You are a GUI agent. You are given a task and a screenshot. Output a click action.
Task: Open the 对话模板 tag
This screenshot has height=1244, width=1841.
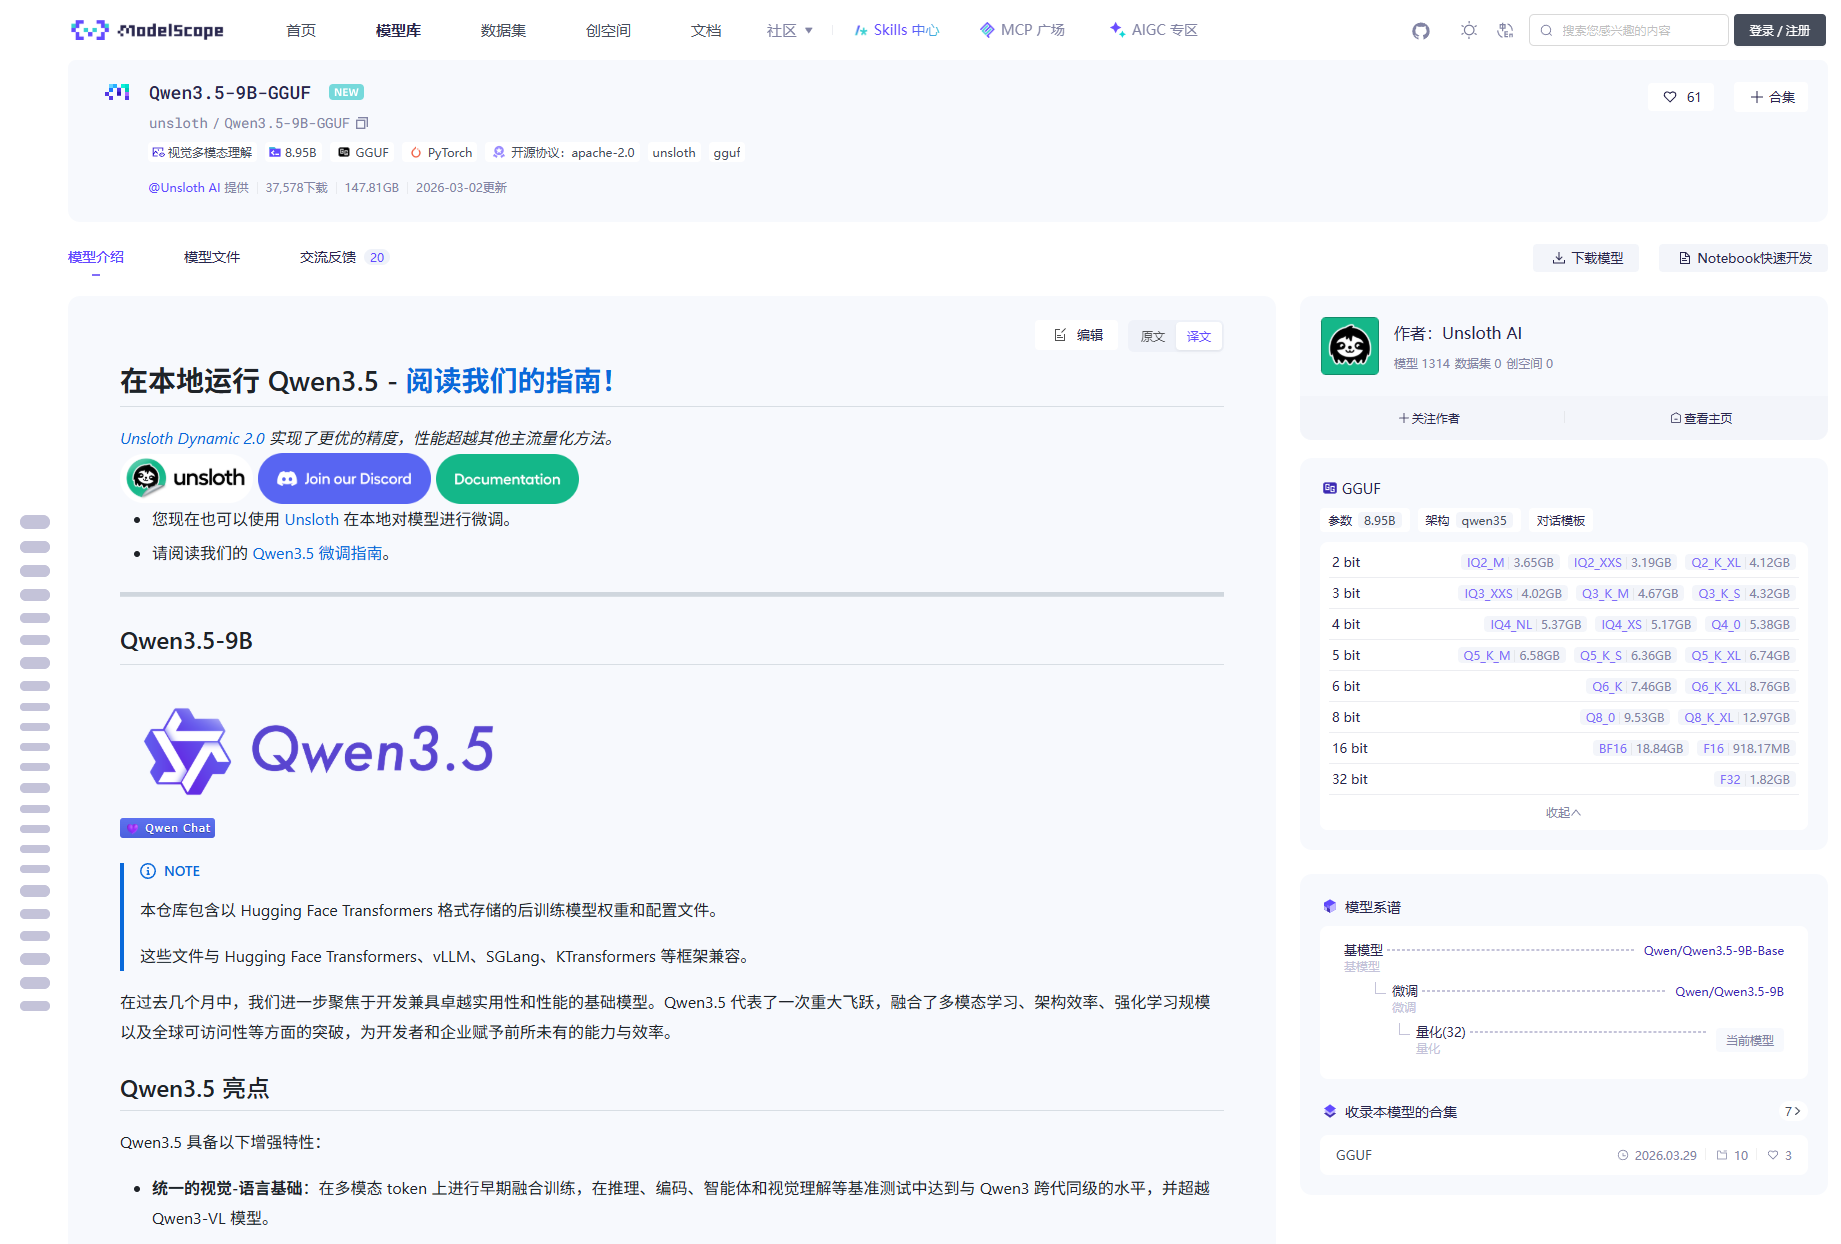[x=1561, y=520]
